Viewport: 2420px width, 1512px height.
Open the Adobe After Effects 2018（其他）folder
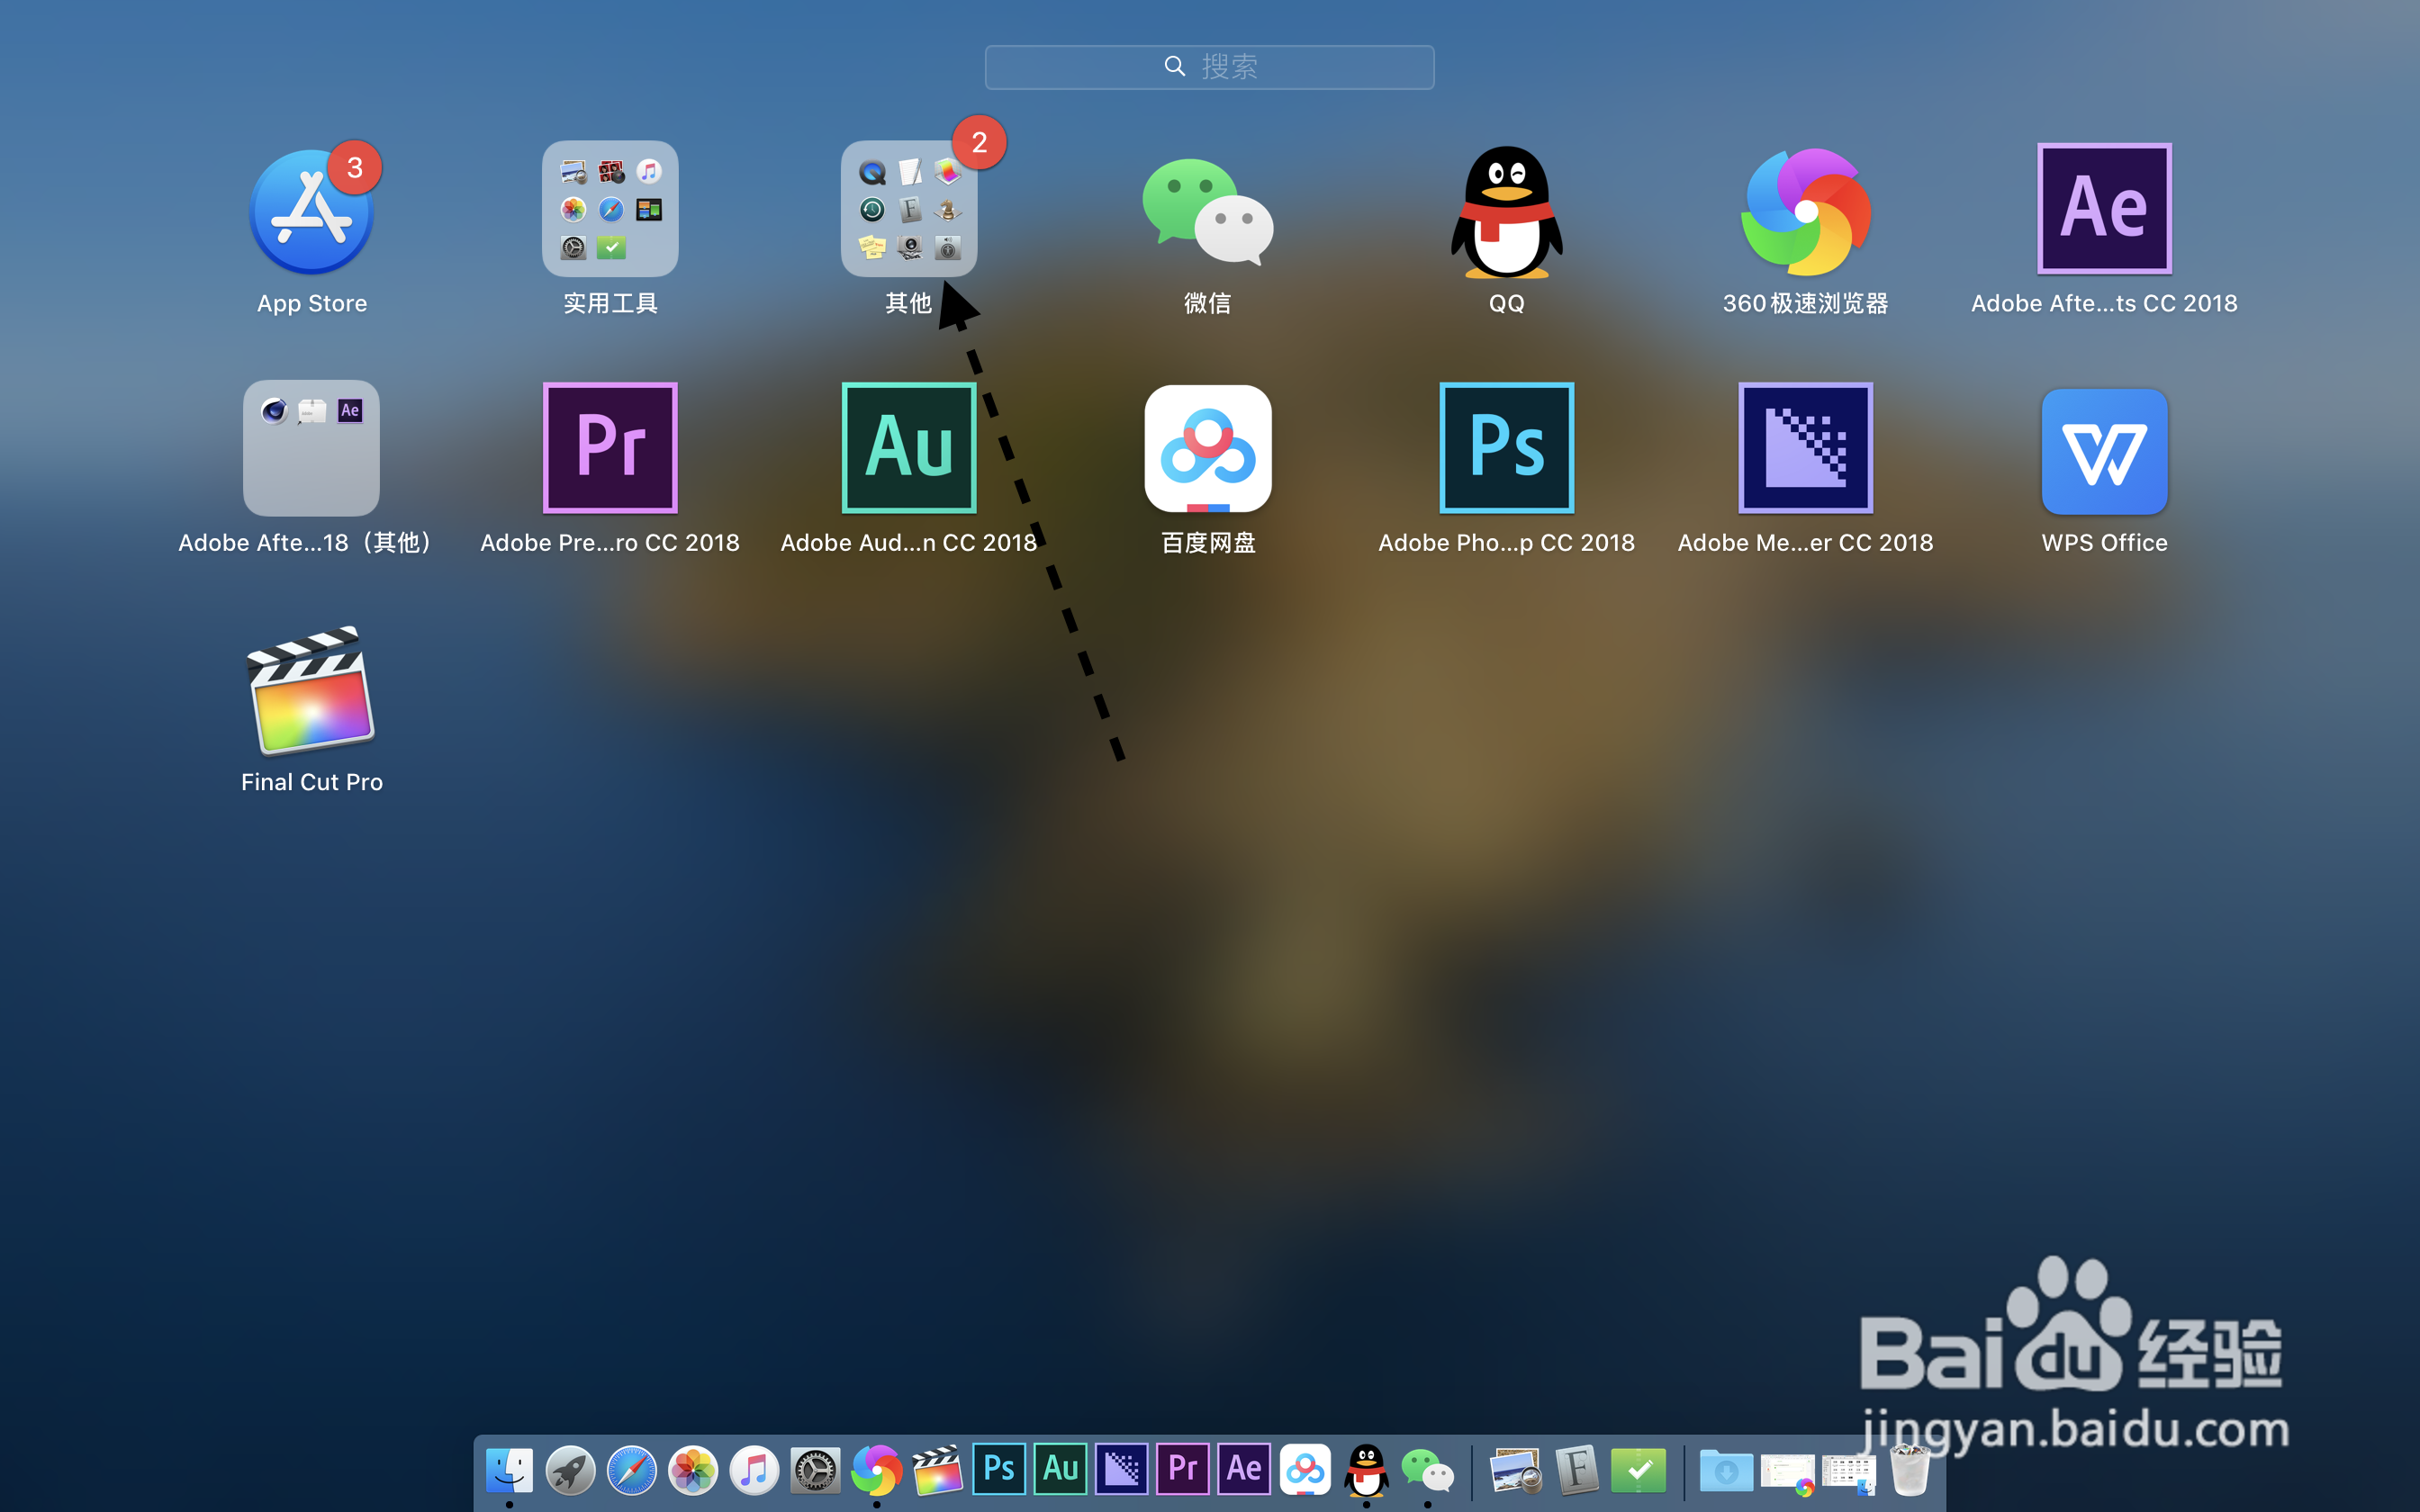point(311,448)
